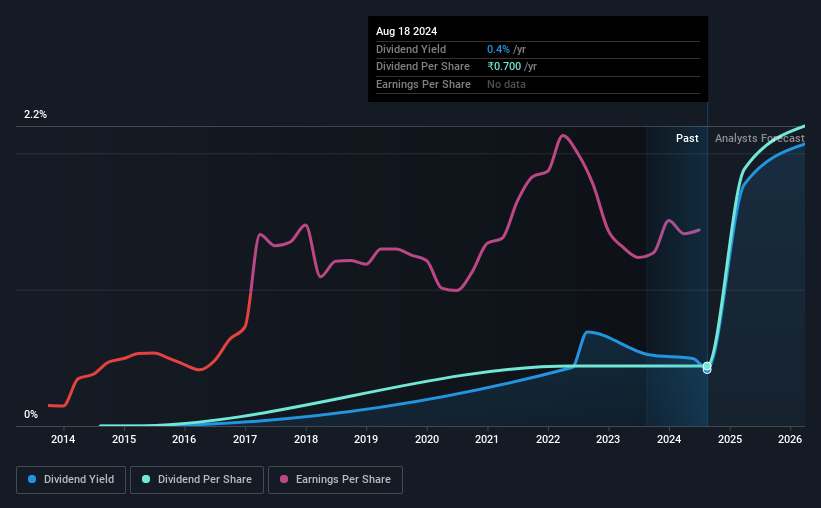Click the teal data point marker at Aug 2024
This screenshot has width=821, height=508.
point(707,366)
